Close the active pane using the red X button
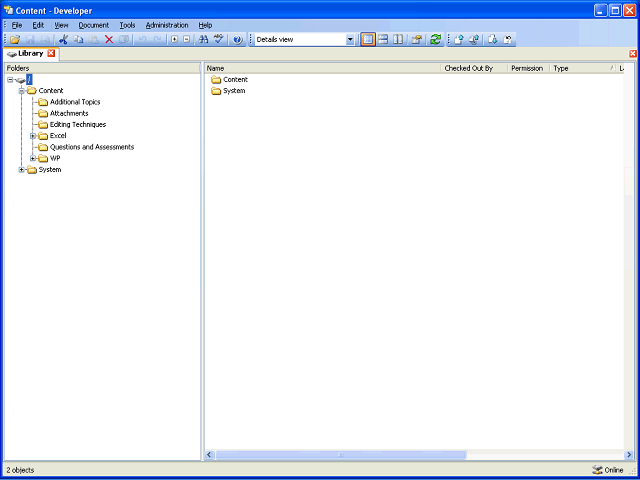640x480 pixels. 633,53
